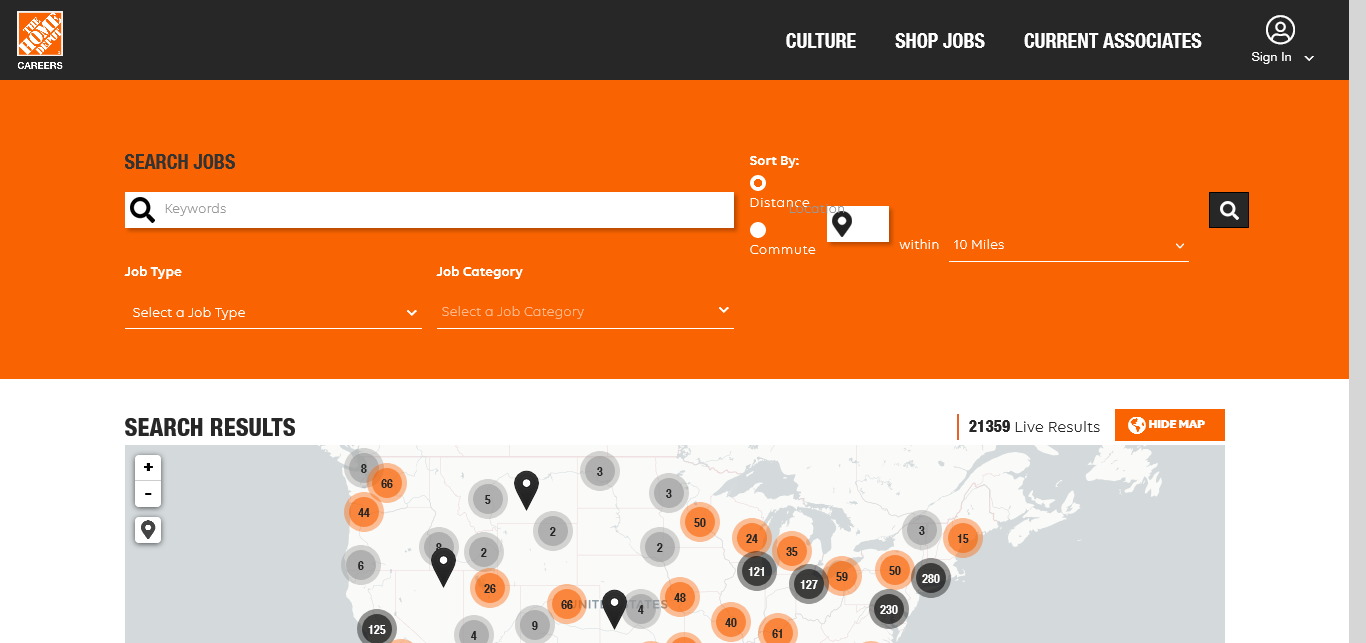This screenshot has width=1366, height=643.
Task: Click the dark search submit magnifier button
Action: 1229,210
